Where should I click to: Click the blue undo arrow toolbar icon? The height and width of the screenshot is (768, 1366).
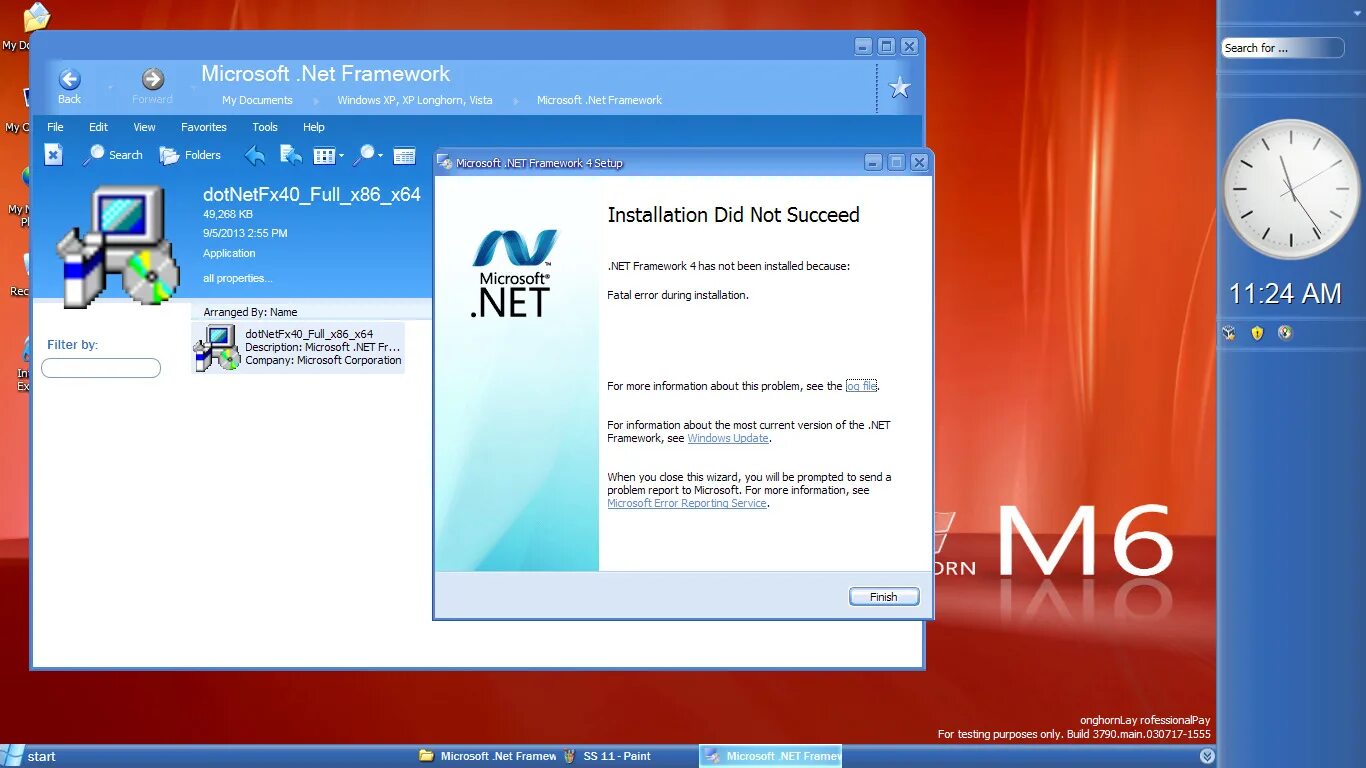pyautogui.click(x=256, y=155)
